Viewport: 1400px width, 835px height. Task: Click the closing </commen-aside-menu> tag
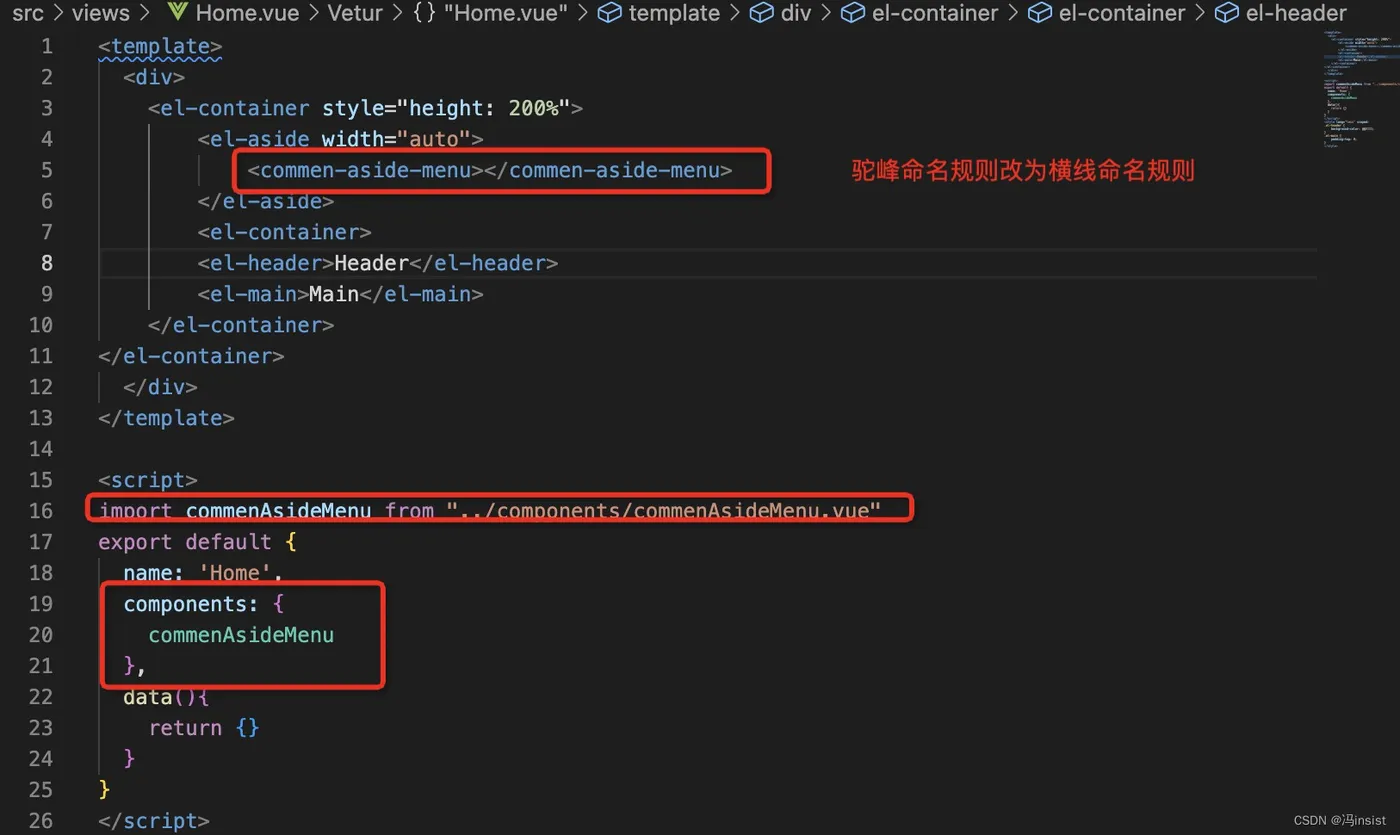coord(608,170)
